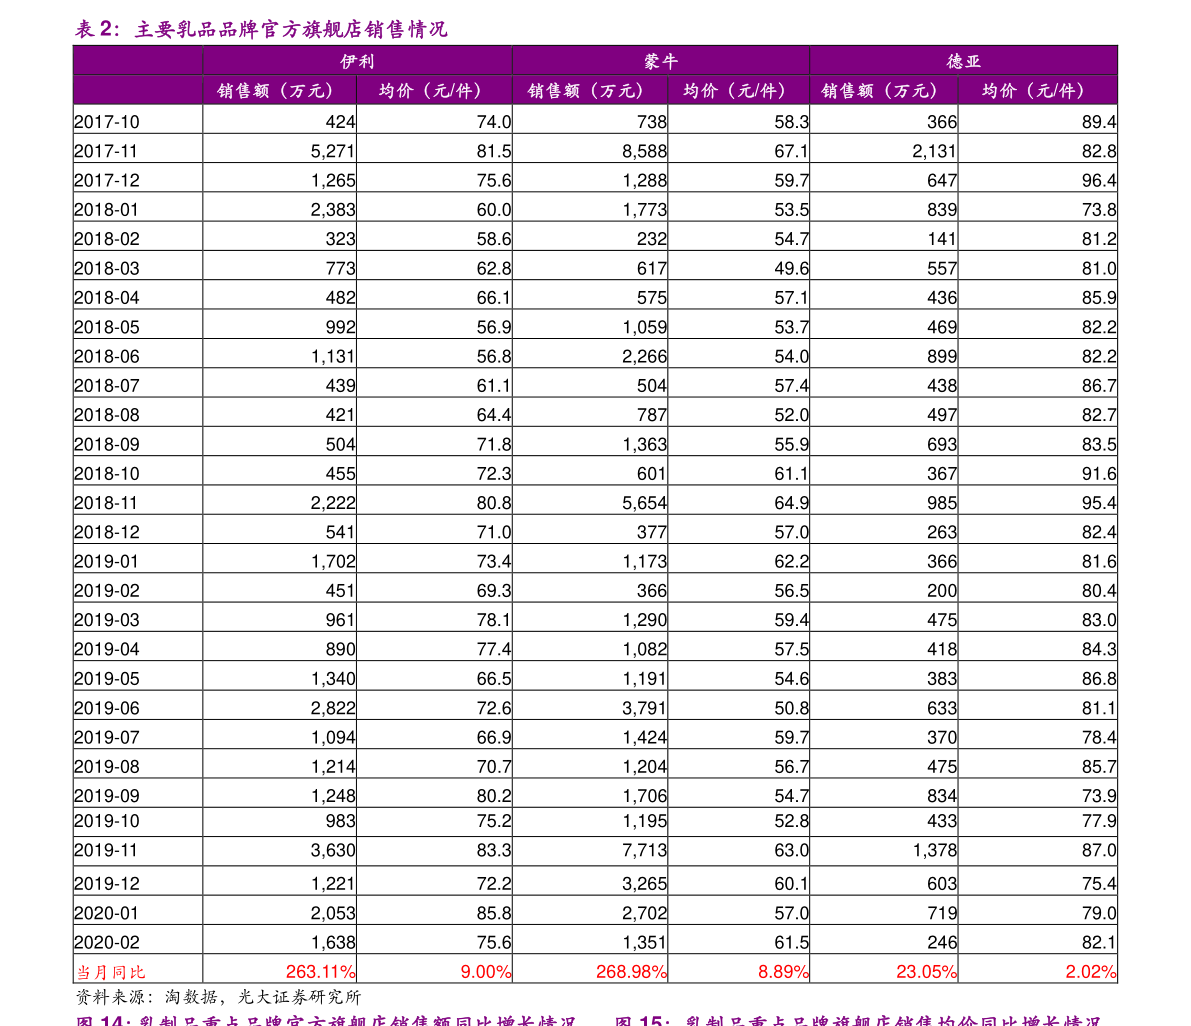Click the sales value 3,791 for 2019-06
Viewport: 1191px width, 1026px height.
pyautogui.click(x=644, y=709)
